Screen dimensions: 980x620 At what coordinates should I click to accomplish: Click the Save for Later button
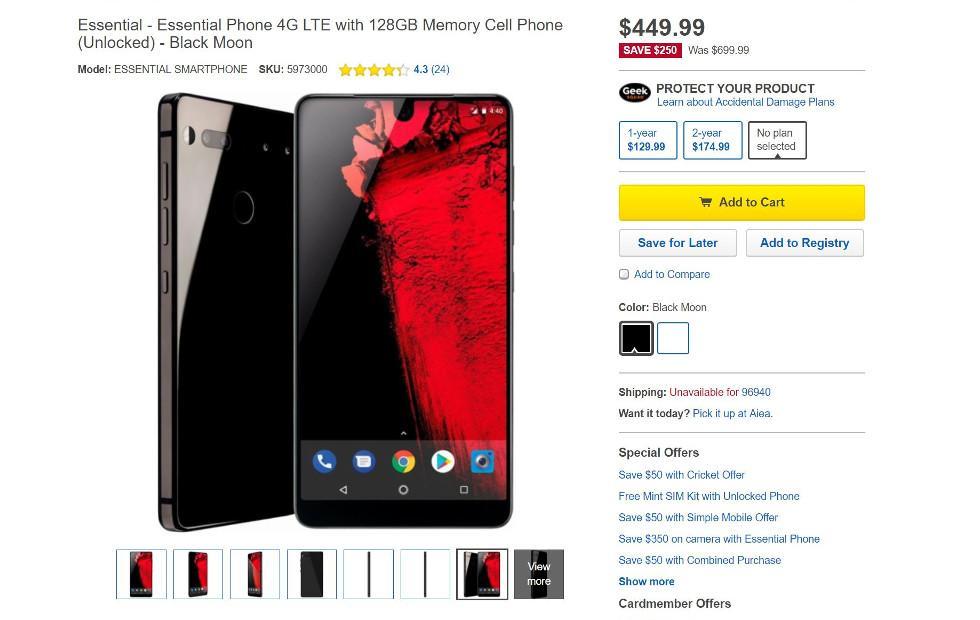coord(678,243)
